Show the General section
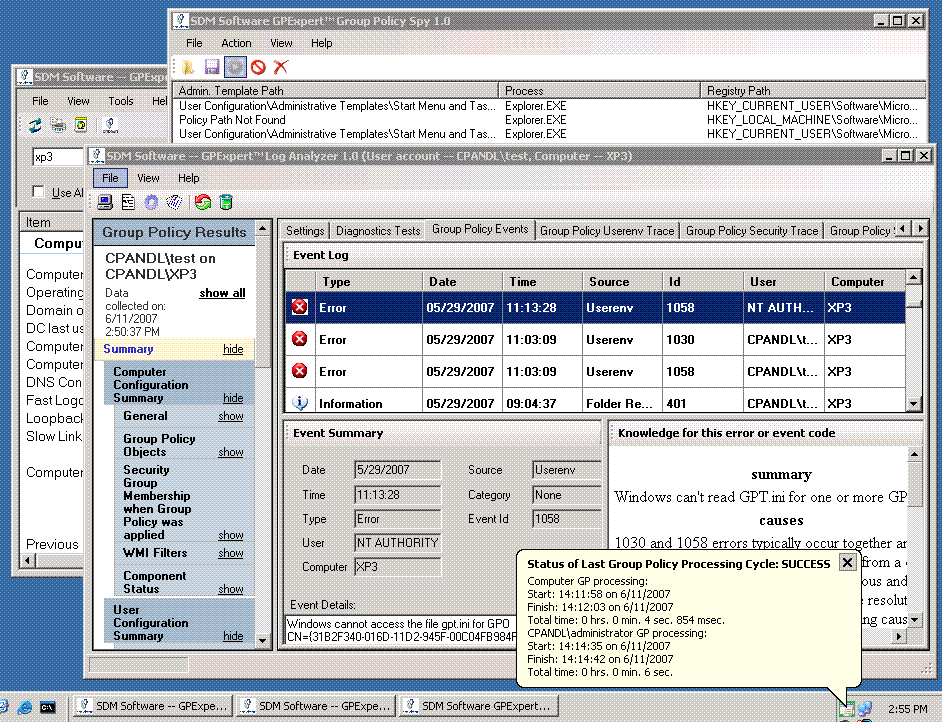 [x=231, y=416]
